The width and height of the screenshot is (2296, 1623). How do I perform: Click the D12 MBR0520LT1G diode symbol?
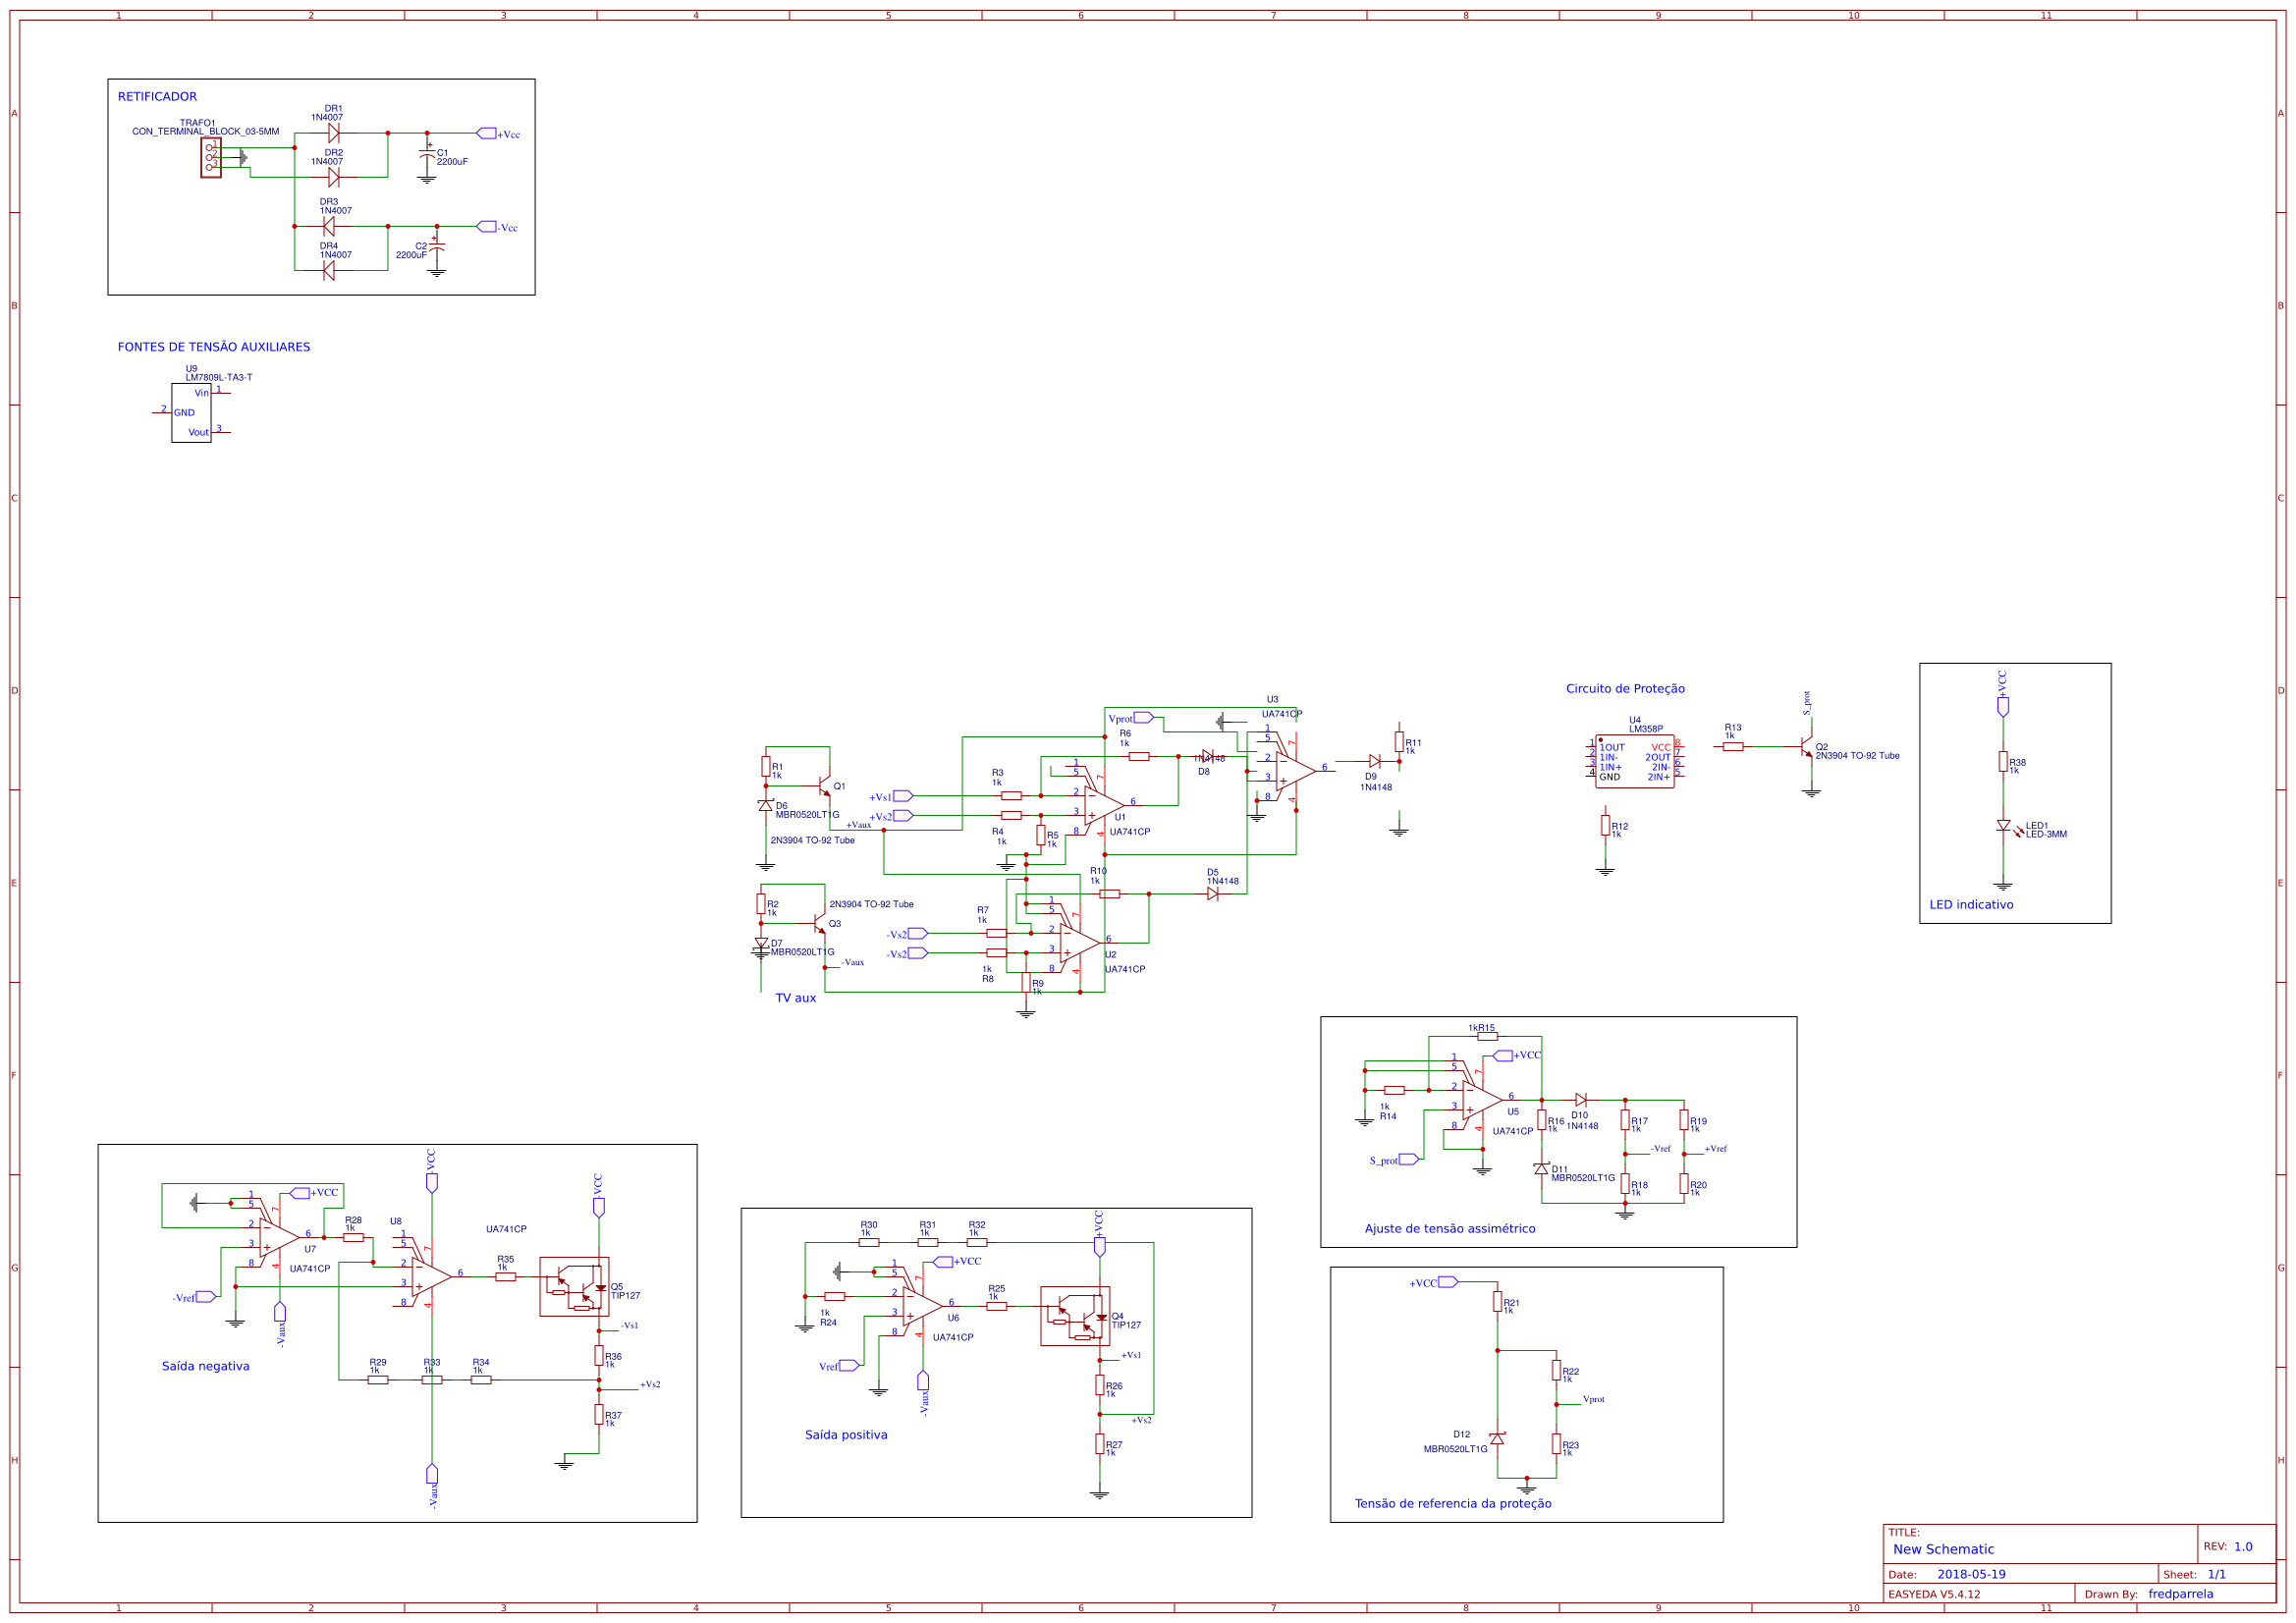1497,1439
